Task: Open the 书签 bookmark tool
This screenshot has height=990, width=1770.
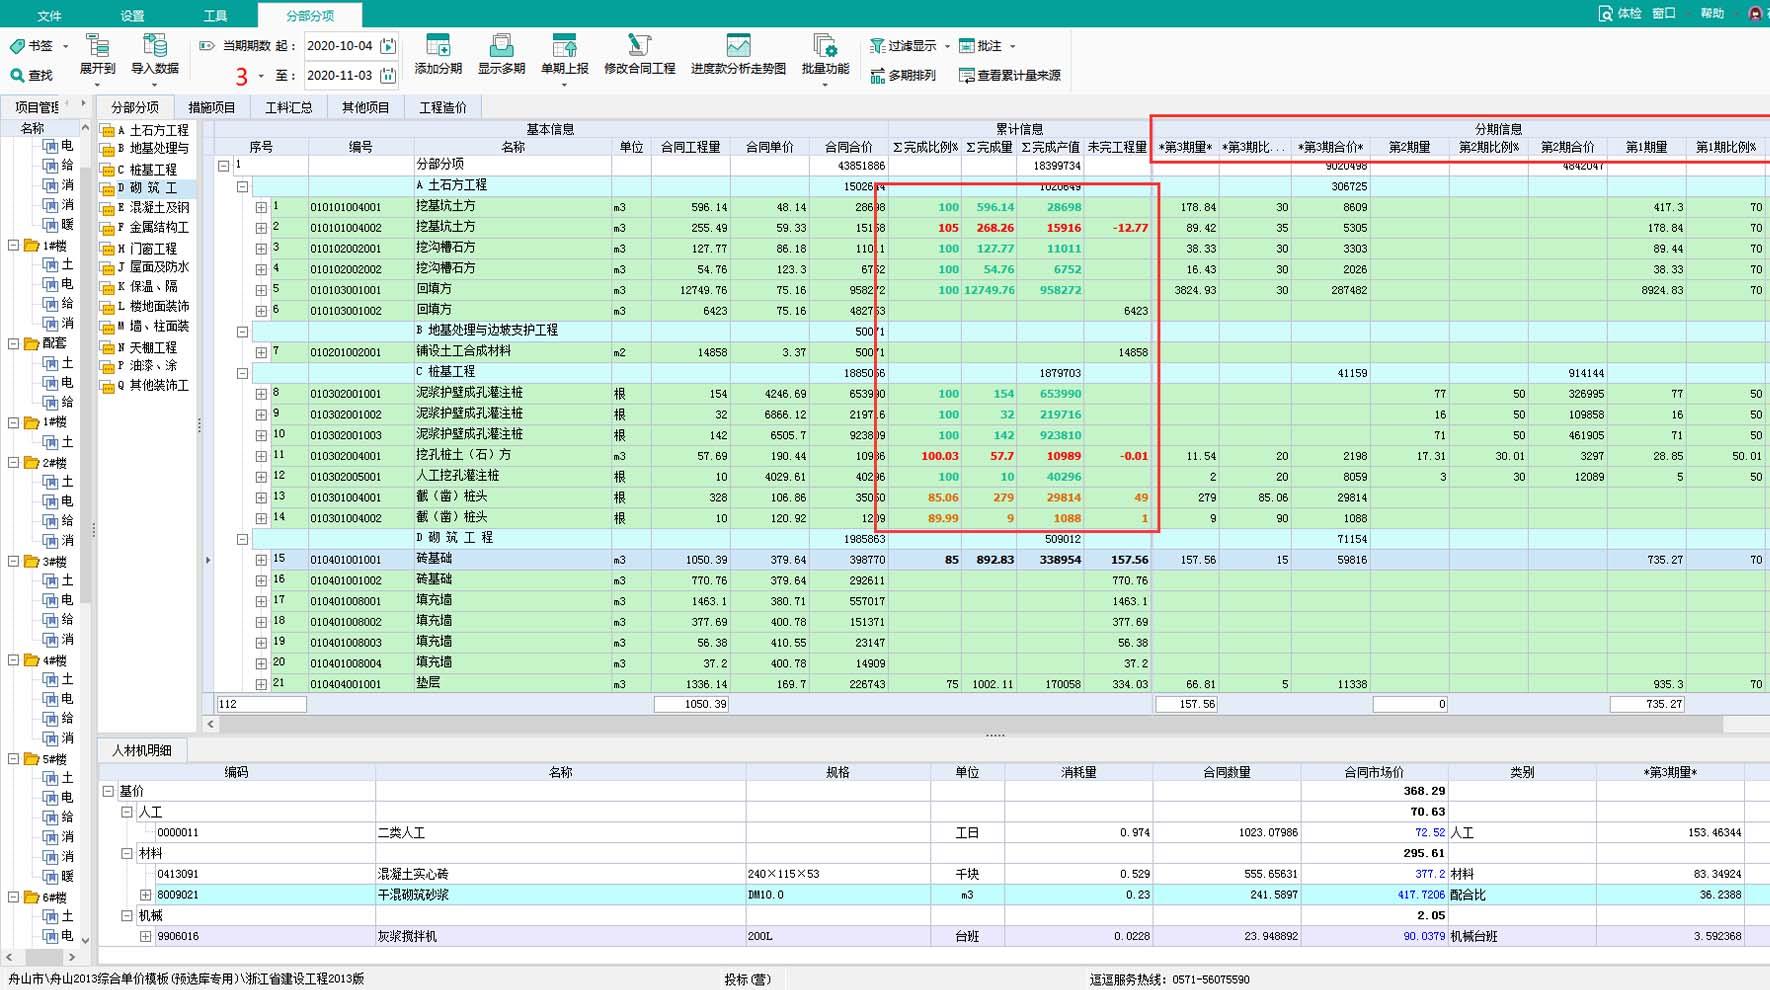Action: [32, 46]
